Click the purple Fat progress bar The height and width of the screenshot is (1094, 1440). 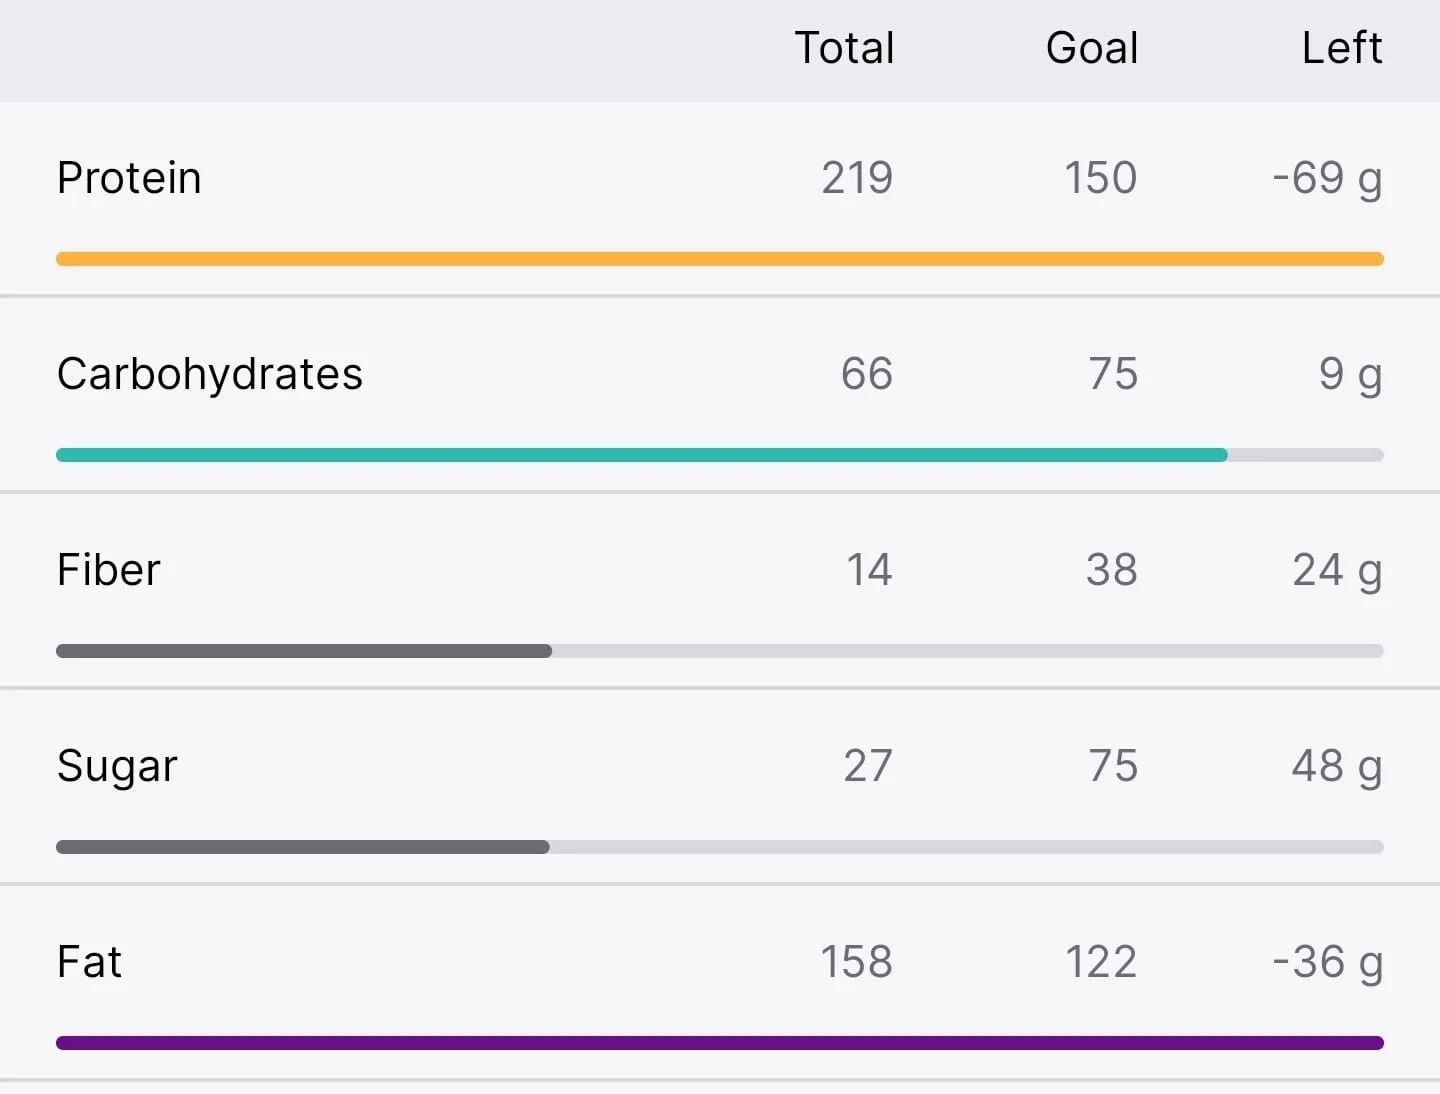pyautogui.click(x=720, y=1043)
